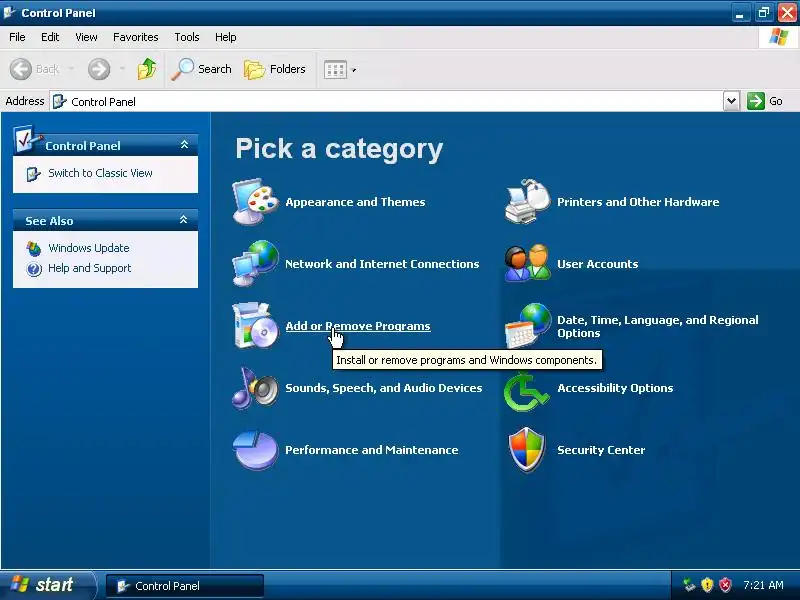Click the Forward arrow toolbar button

point(99,69)
